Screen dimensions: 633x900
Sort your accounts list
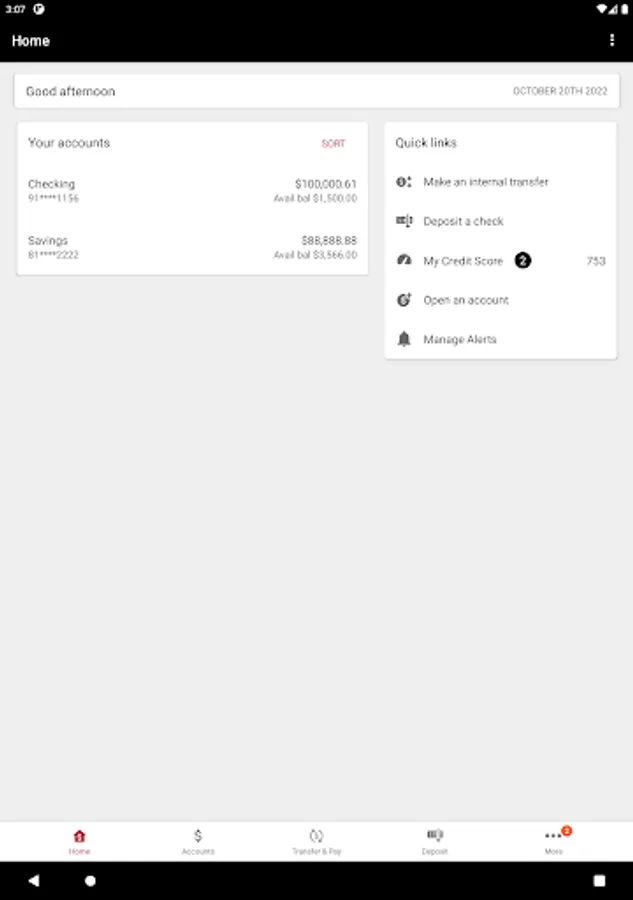point(333,143)
